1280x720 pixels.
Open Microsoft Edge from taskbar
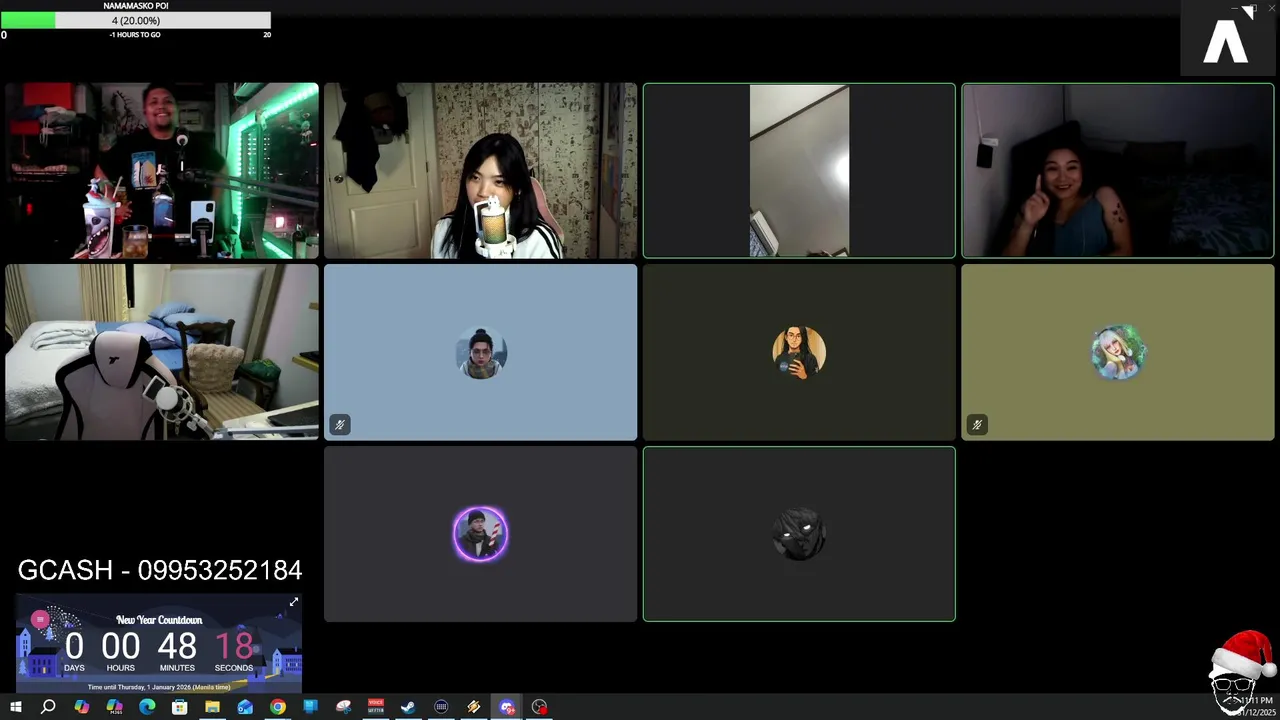click(x=147, y=707)
